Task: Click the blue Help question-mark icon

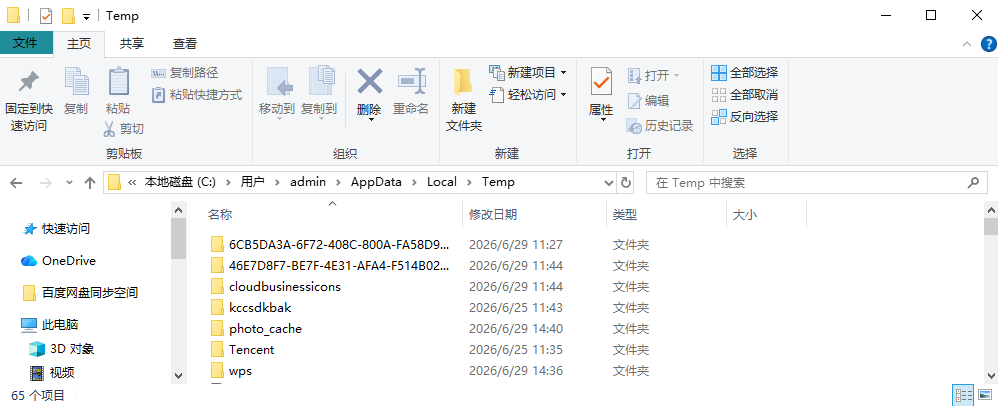Action: [988, 43]
